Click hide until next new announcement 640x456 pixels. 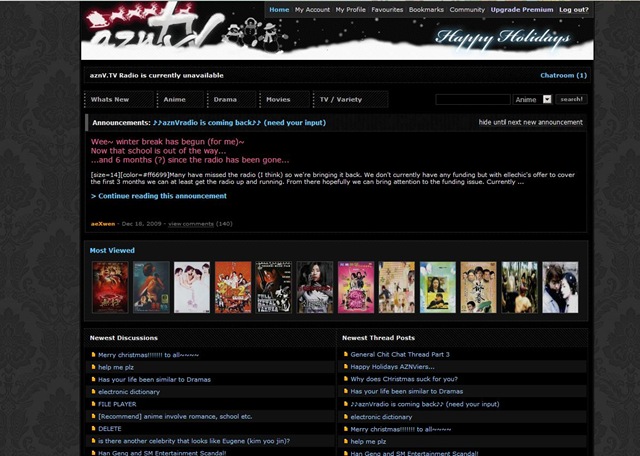click(x=531, y=122)
